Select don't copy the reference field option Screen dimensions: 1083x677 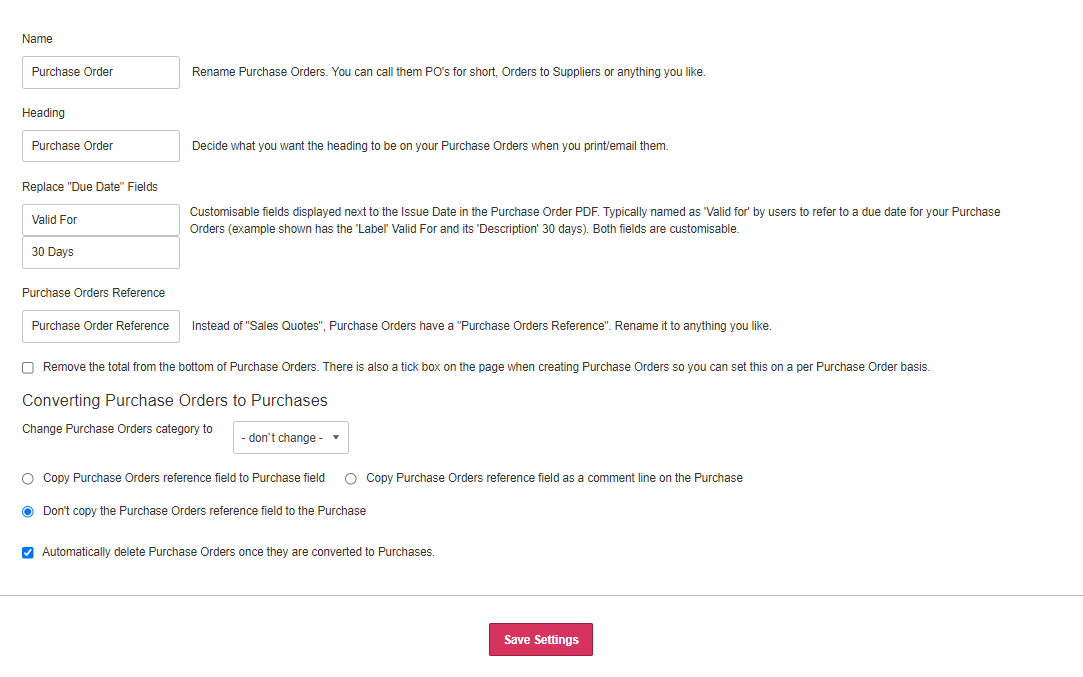(27, 511)
